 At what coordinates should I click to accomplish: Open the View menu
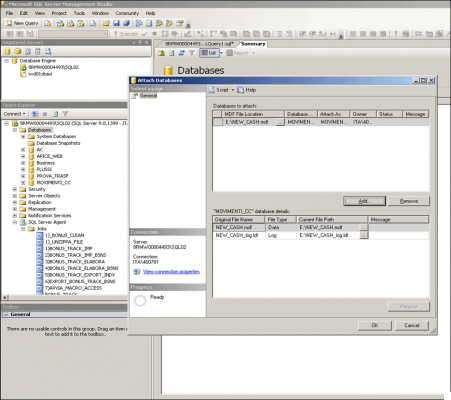pos(40,13)
